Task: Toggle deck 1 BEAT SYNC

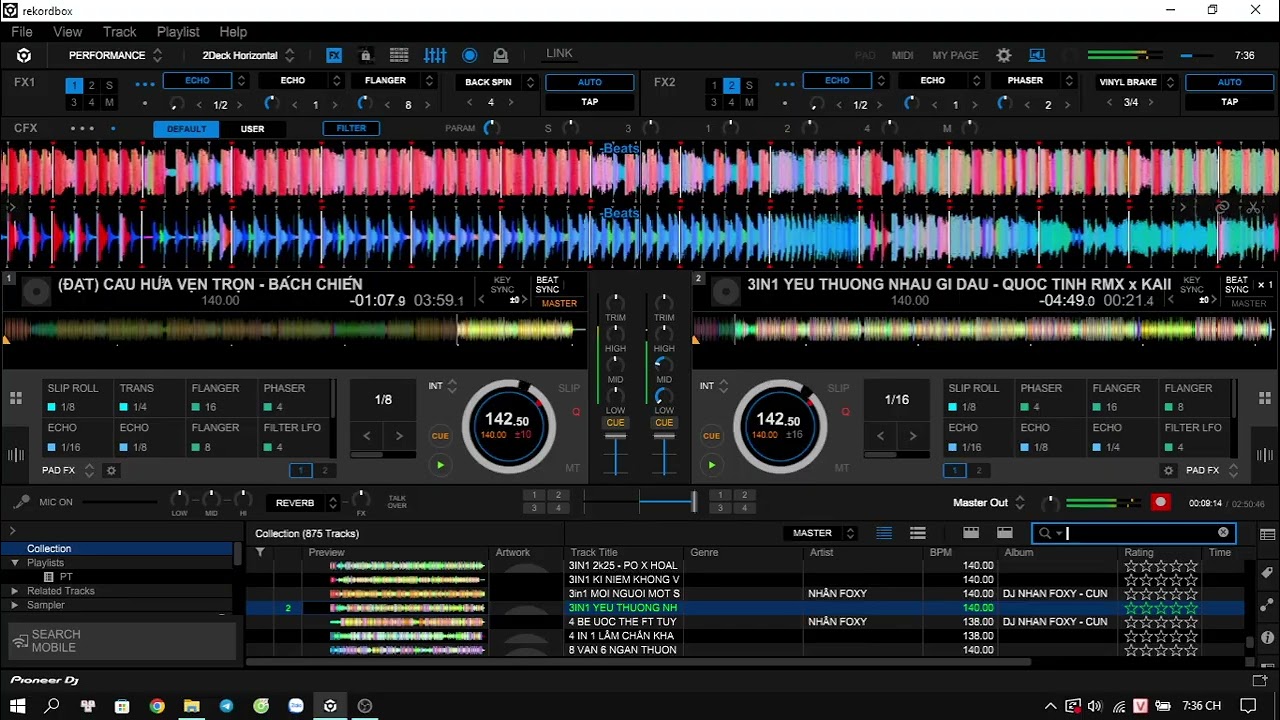Action: (547, 285)
